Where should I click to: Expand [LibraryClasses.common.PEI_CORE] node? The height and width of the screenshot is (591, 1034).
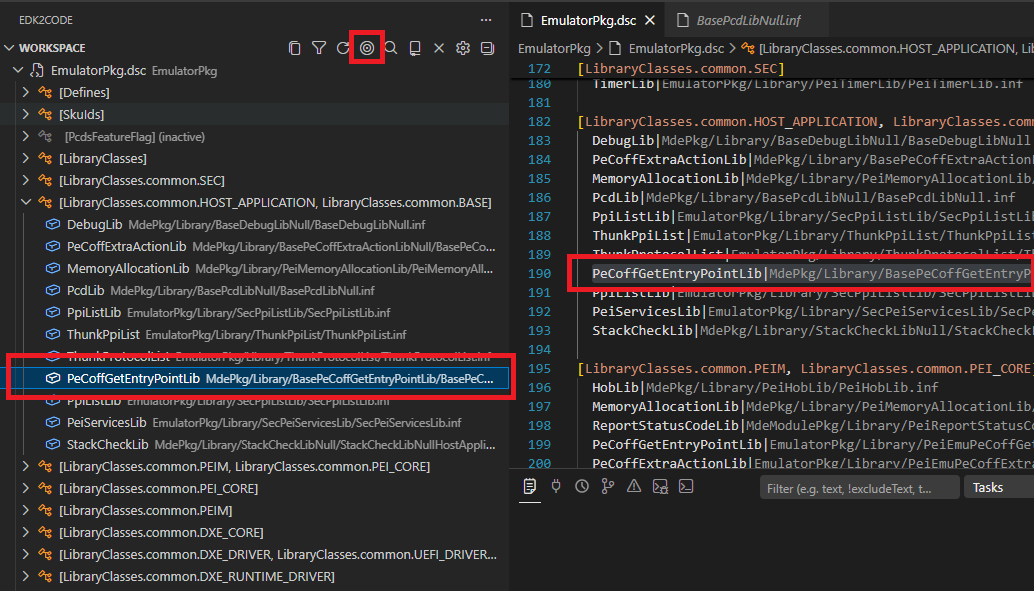(26, 488)
